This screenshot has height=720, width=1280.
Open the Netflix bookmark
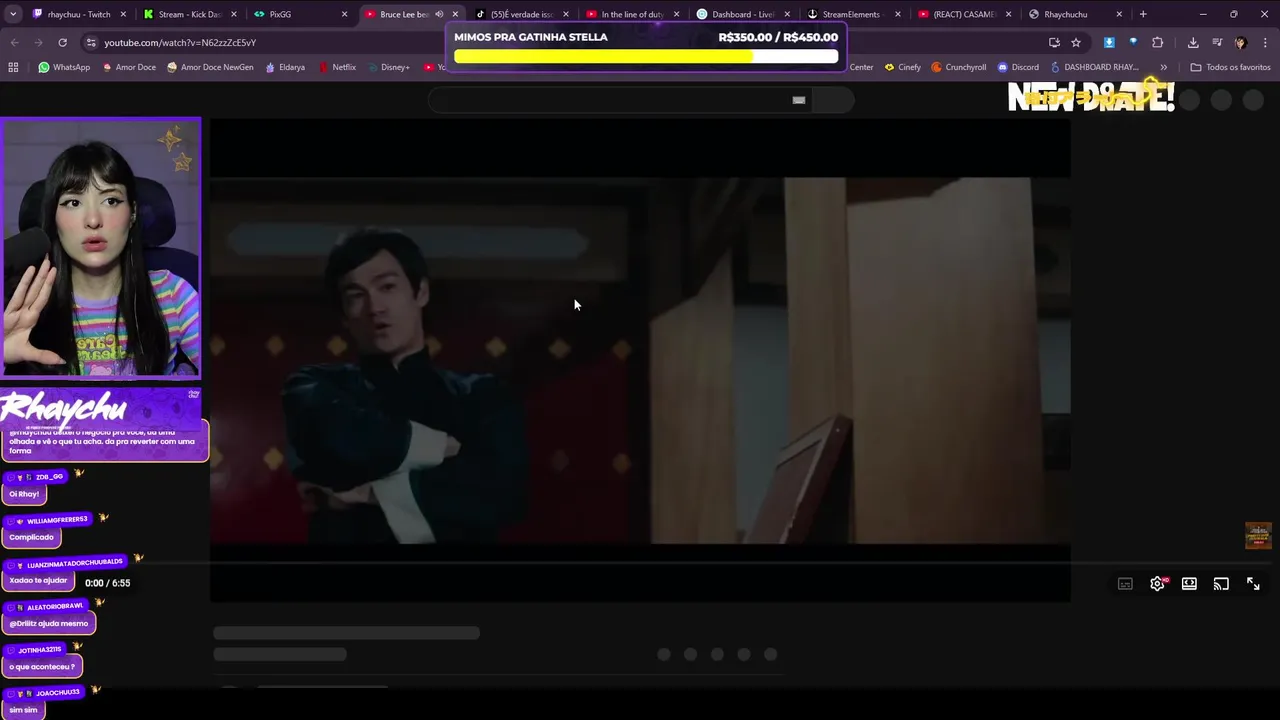pyautogui.click(x=337, y=67)
